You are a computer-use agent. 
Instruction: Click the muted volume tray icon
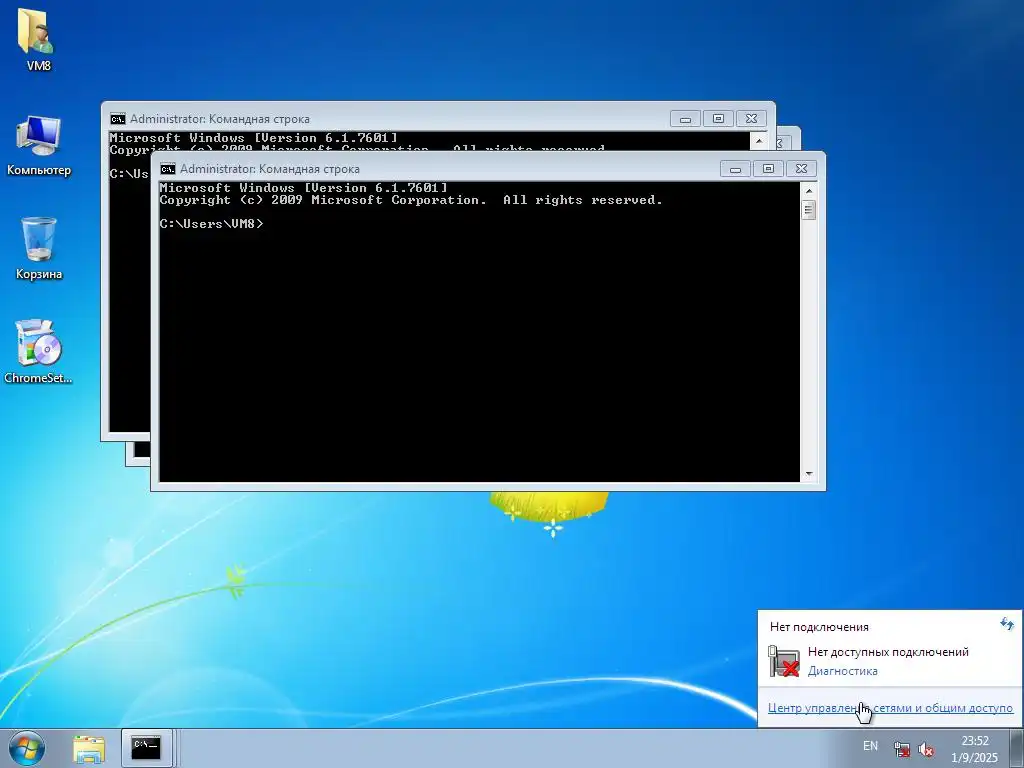tap(925, 749)
